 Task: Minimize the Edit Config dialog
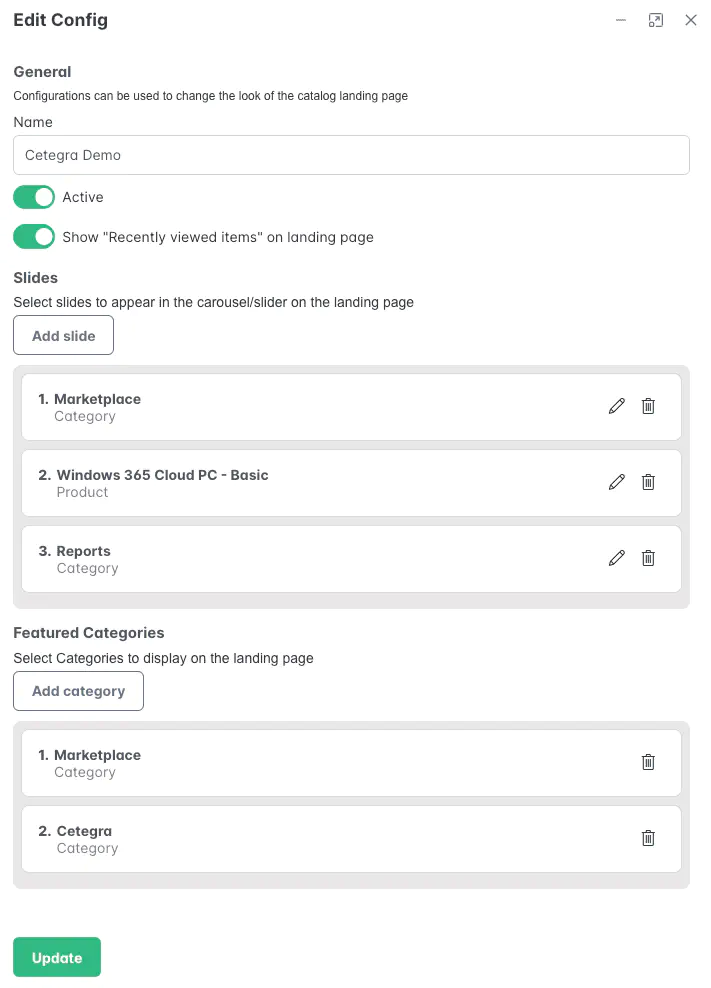(620, 19)
